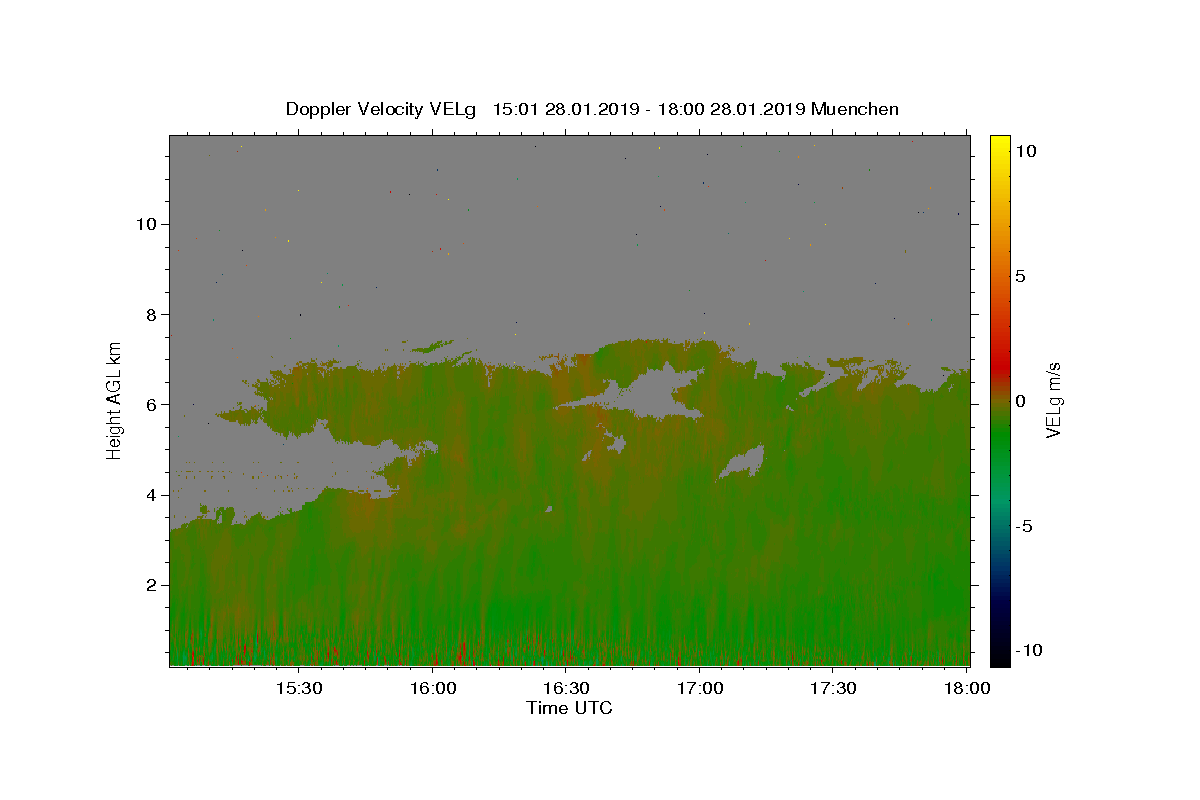Click the 16:00 time tick label
The width and height of the screenshot is (1200, 800).
coord(433,688)
